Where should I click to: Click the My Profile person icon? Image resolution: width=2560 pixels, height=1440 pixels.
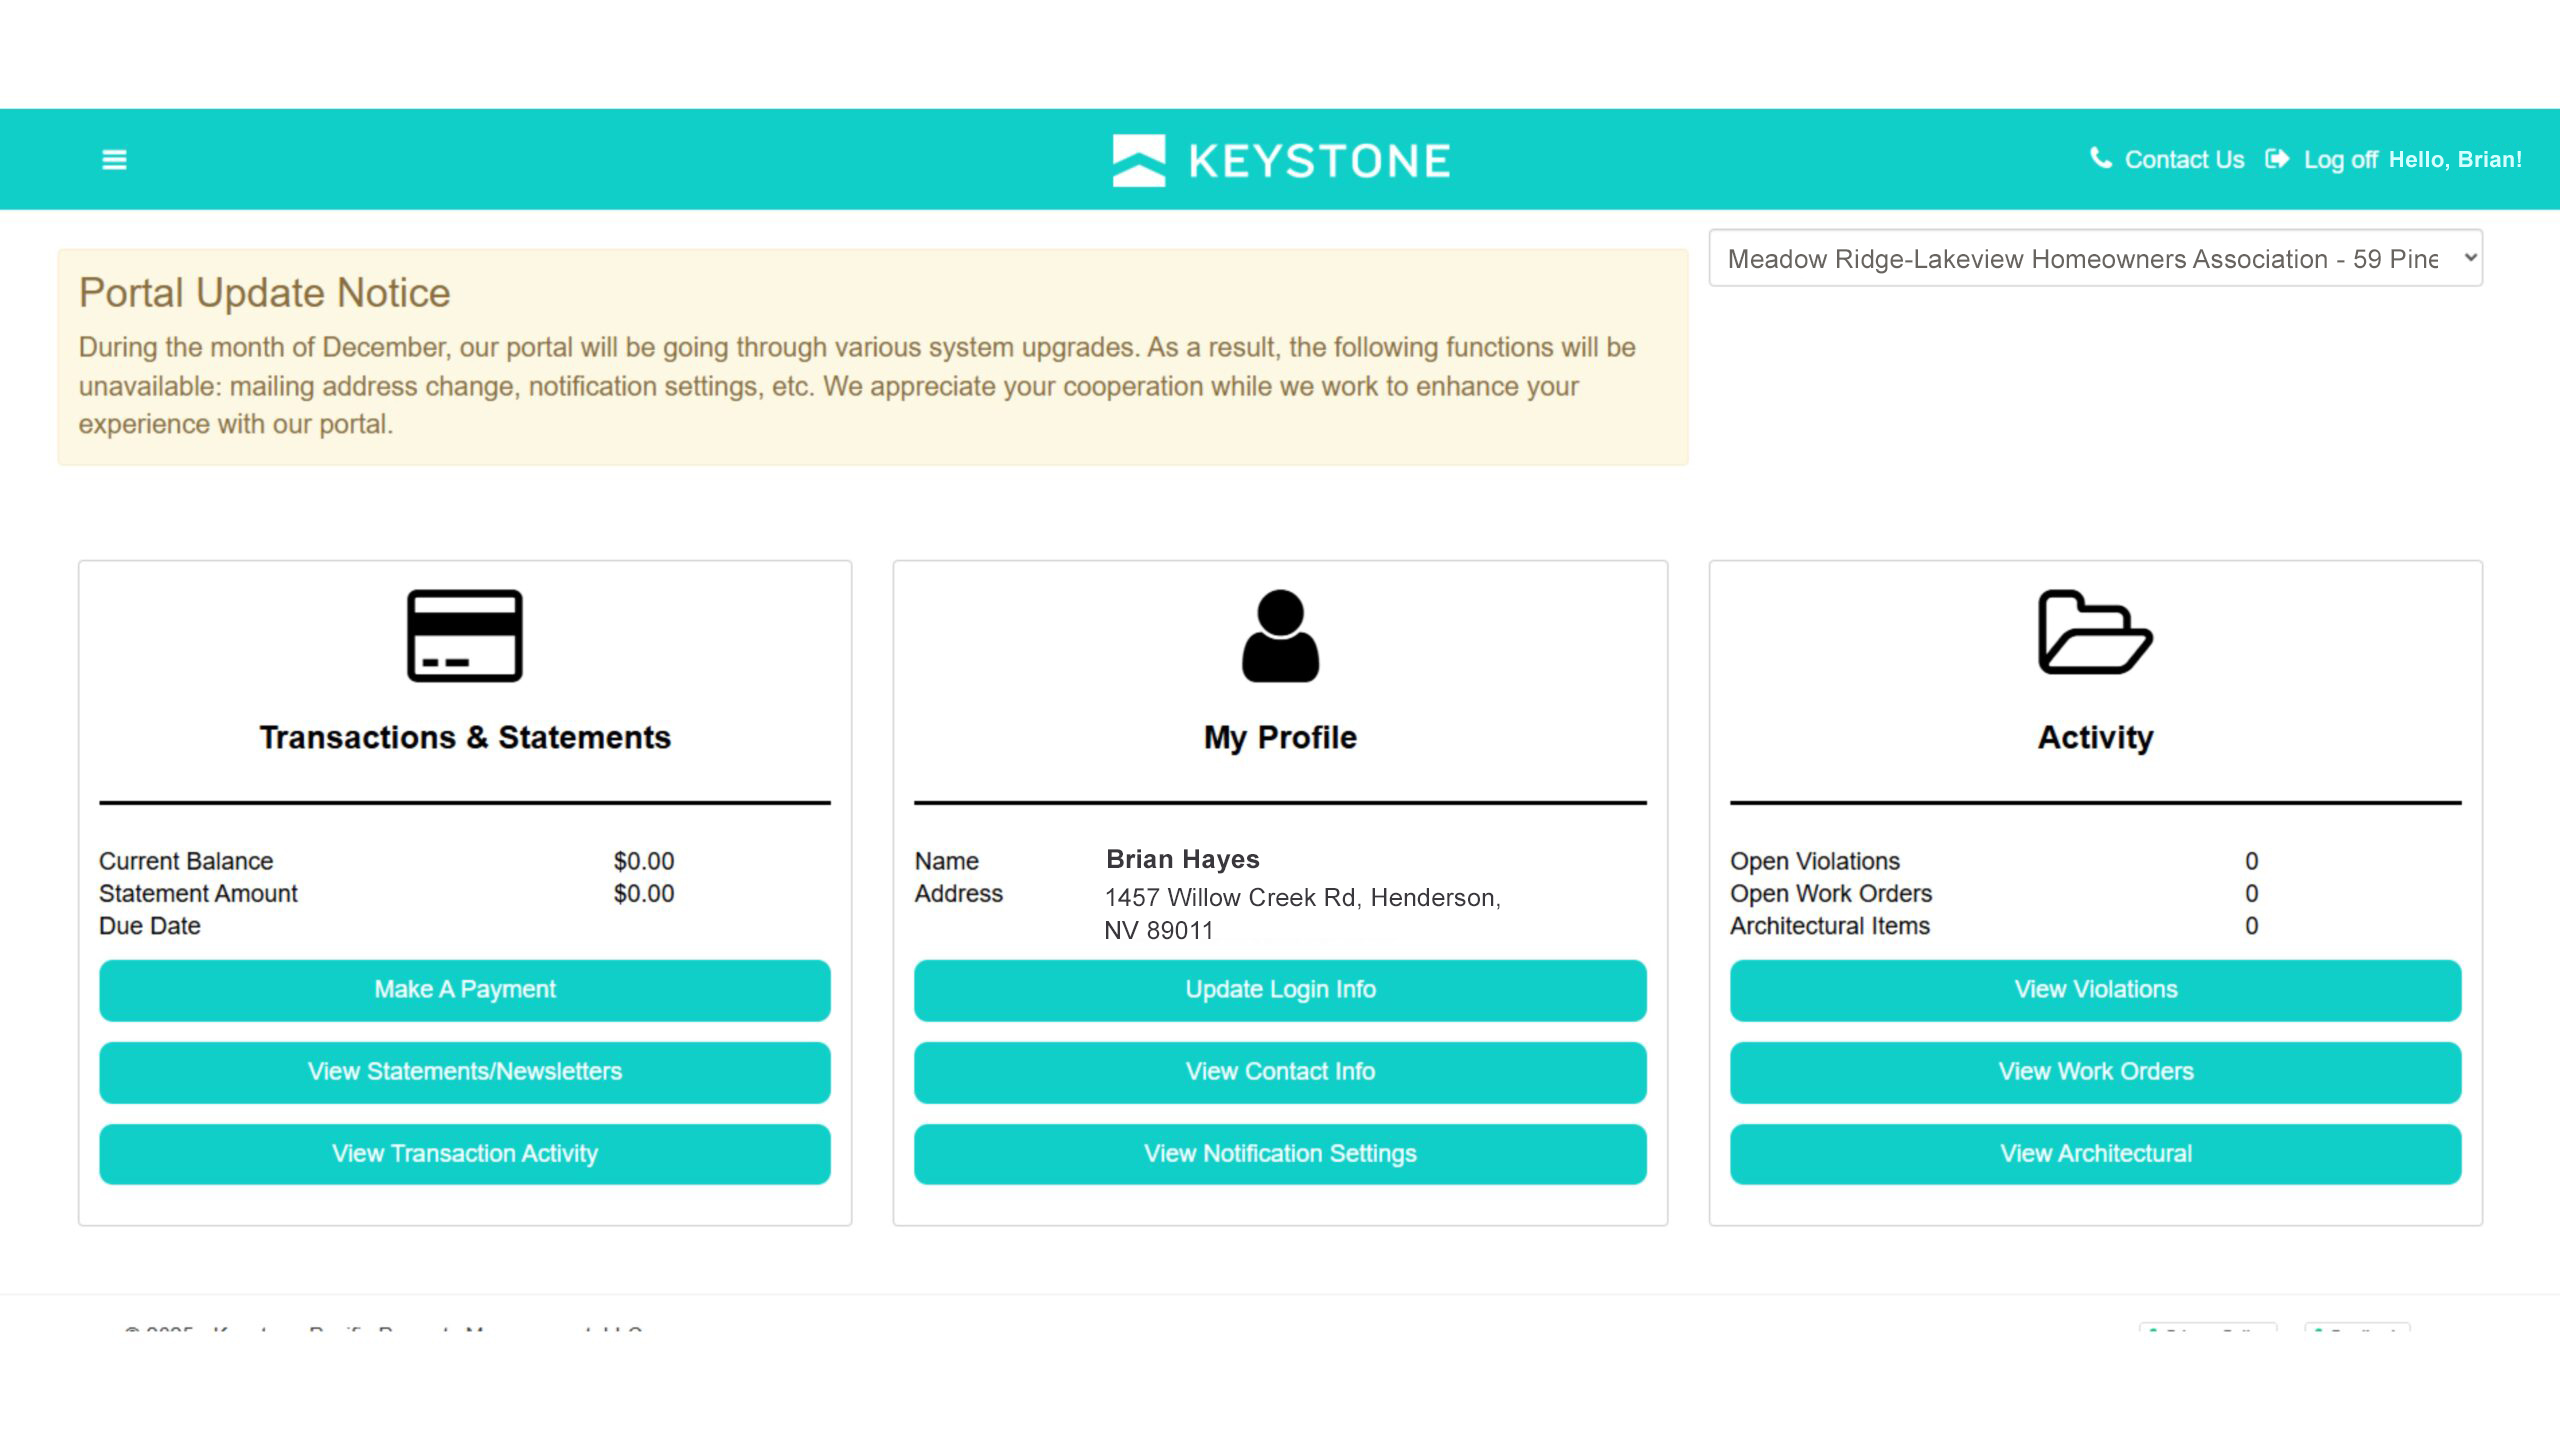click(x=1280, y=636)
